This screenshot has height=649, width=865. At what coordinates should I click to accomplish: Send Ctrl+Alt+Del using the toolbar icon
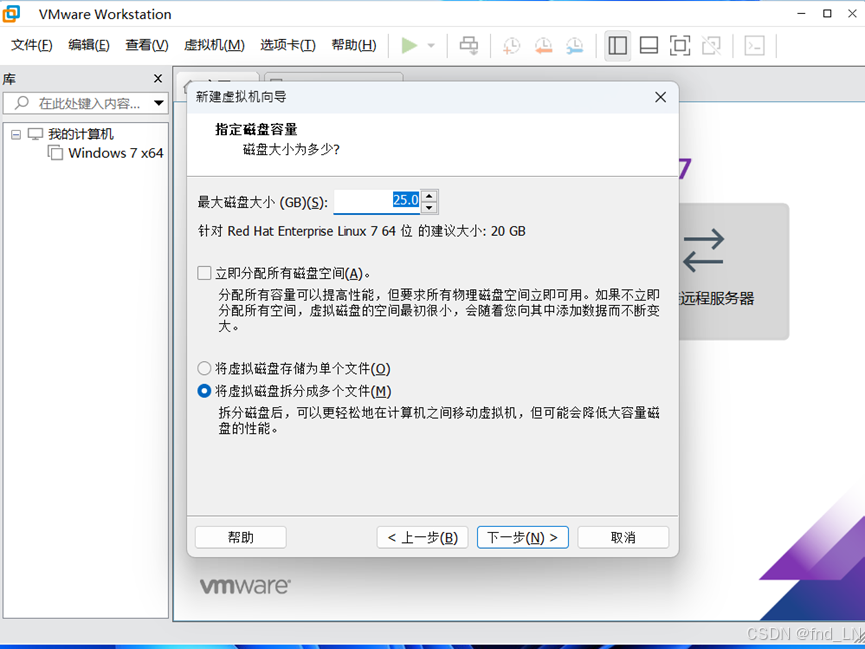[468, 45]
